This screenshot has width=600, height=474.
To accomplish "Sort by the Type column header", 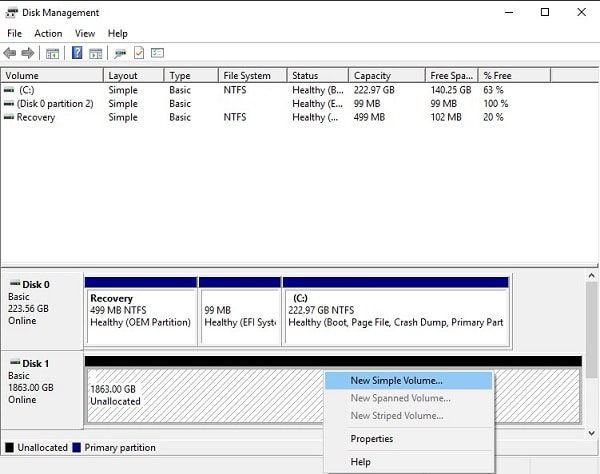I will click(192, 75).
